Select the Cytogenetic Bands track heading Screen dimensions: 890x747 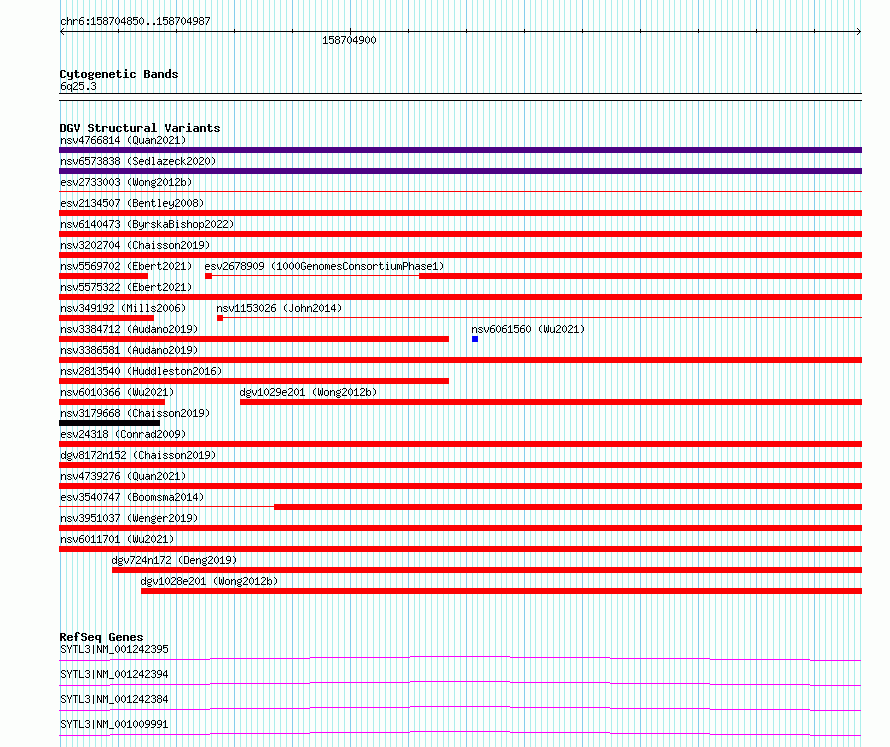point(119,74)
